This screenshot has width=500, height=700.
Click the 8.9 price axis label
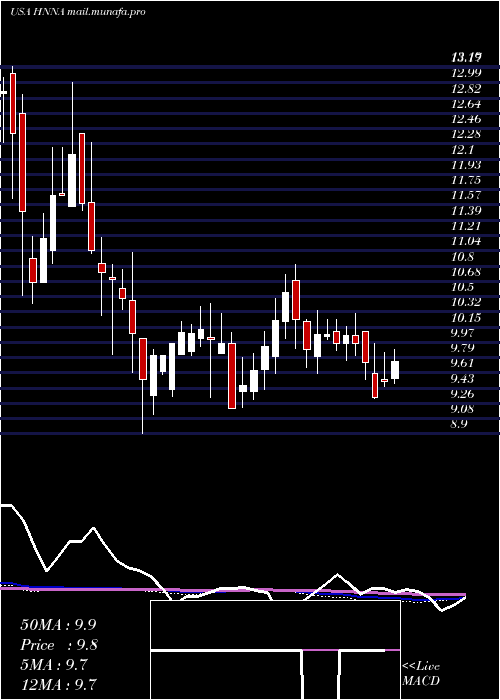tap(459, 425)
